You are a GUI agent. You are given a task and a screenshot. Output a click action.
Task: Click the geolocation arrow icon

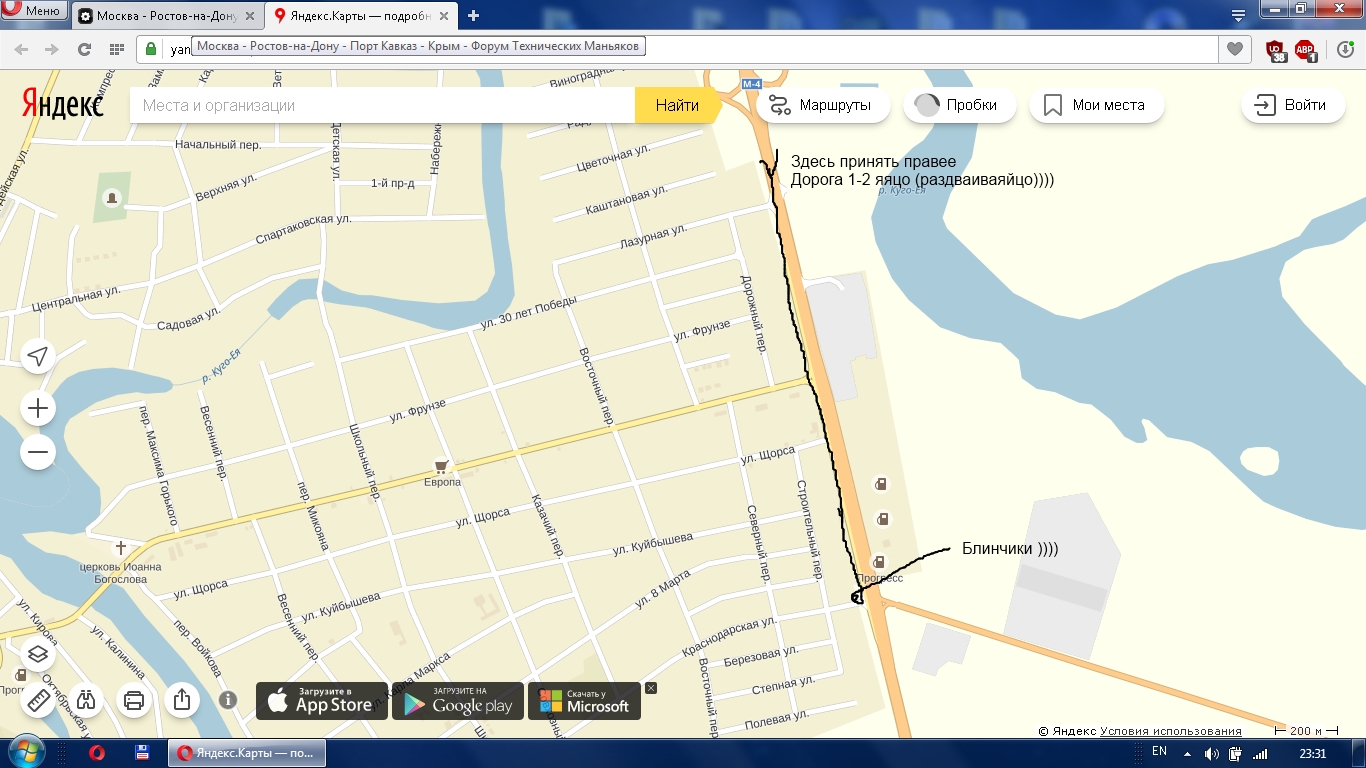[38, 356]
